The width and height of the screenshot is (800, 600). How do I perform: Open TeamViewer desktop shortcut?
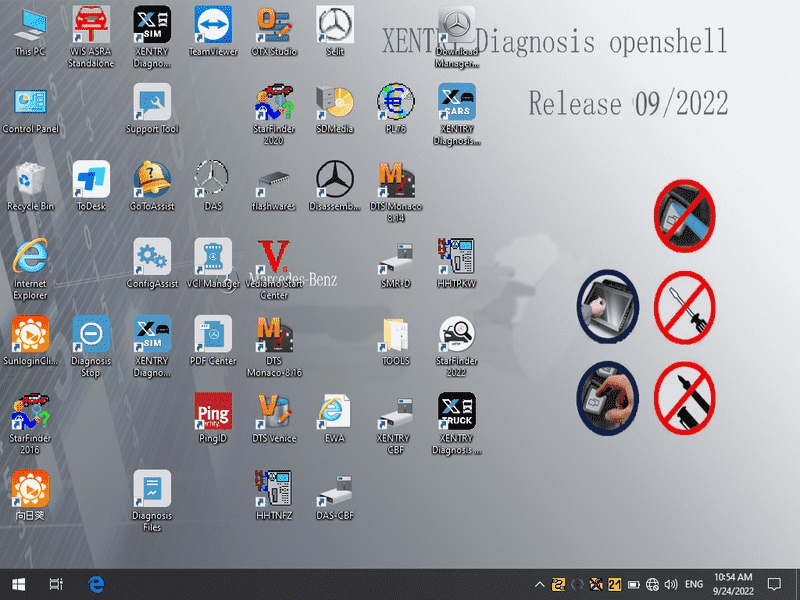213,32
